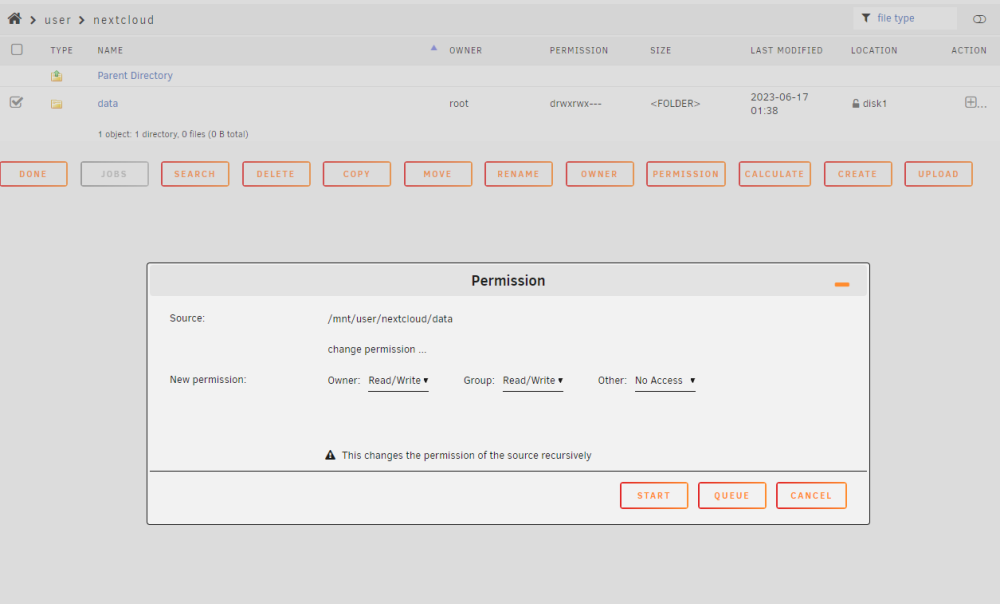The height and width of the screenshot is (604, 1000).
Task: Start the permission change
Action: click(x=654, y=496)
